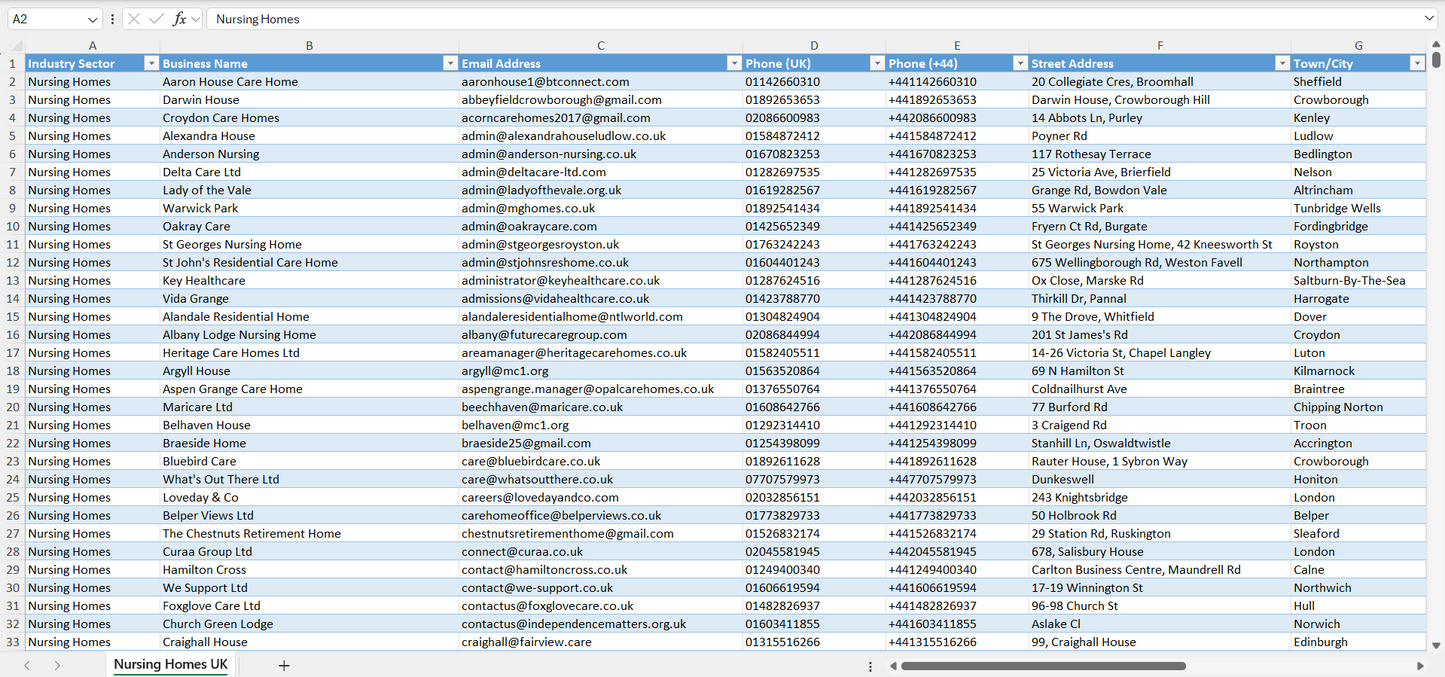
Task: Go to next sheet arrow
Action: (x=57, y=665)
